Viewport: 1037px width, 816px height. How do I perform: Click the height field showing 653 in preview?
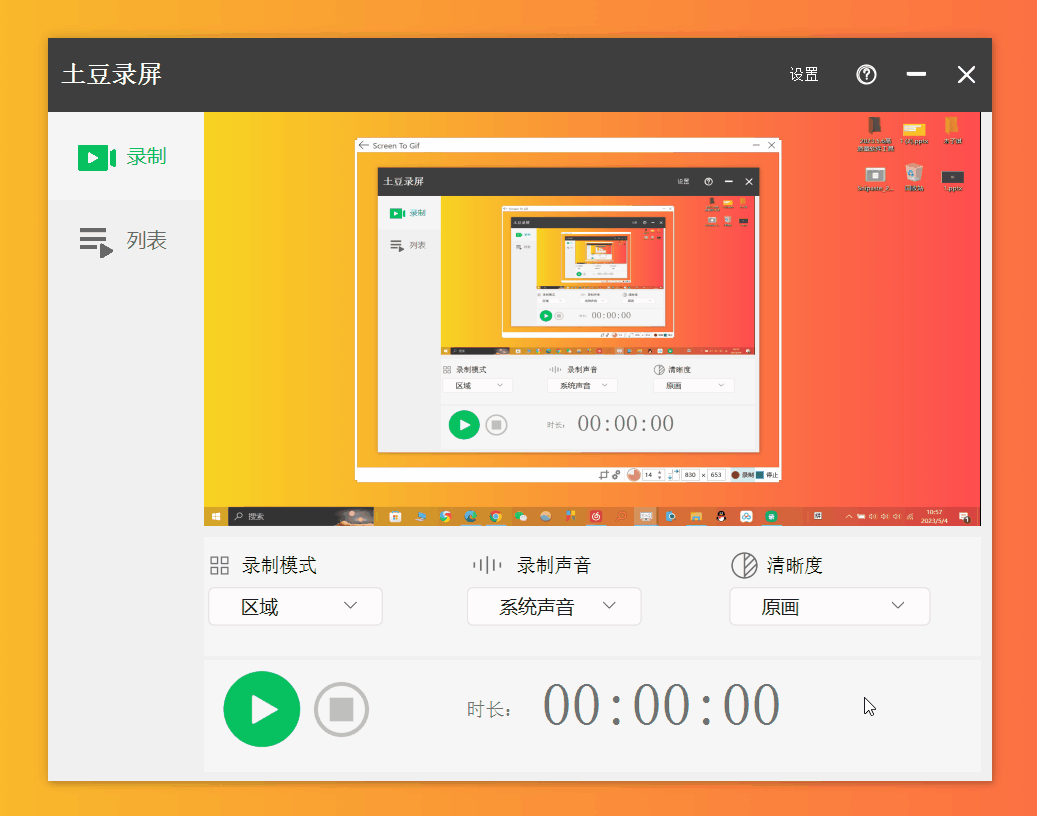pyautogui.click(x=716, y=475)
